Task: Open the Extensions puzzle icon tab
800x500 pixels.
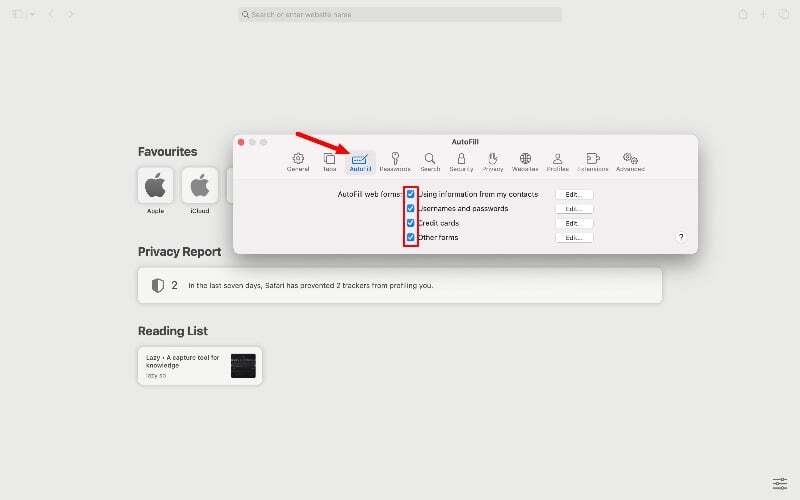Action: [x=593, y=162]
